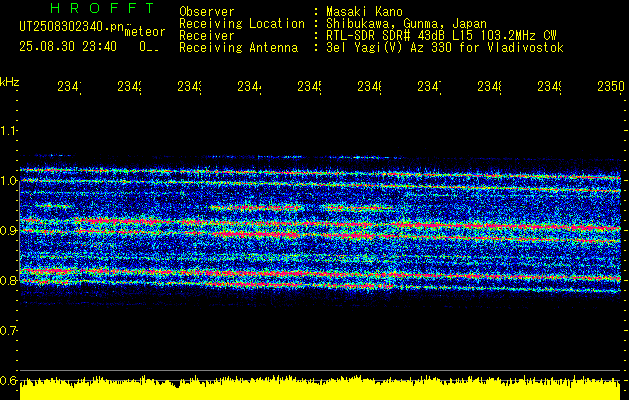Select the RTL-SDR SDR# 43dB L15 103.2MHz CW text
Image resolution: width=629 pixels, height=400 pixels.
click(x=441, y=36)
